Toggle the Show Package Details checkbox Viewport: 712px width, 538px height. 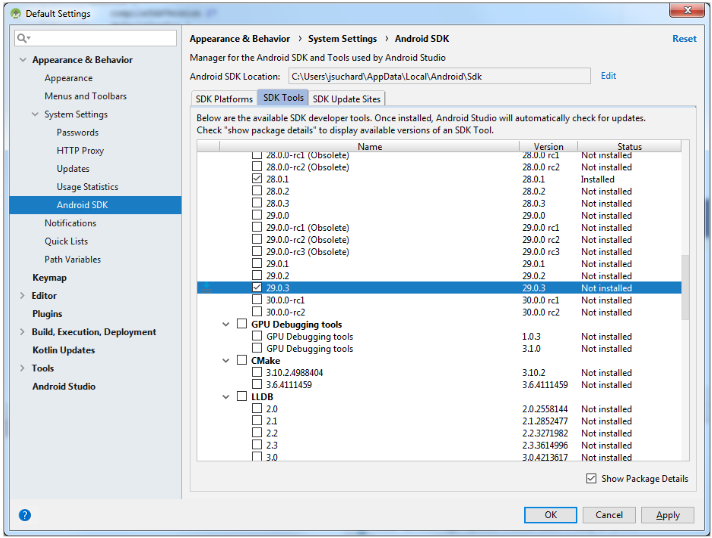591,479
